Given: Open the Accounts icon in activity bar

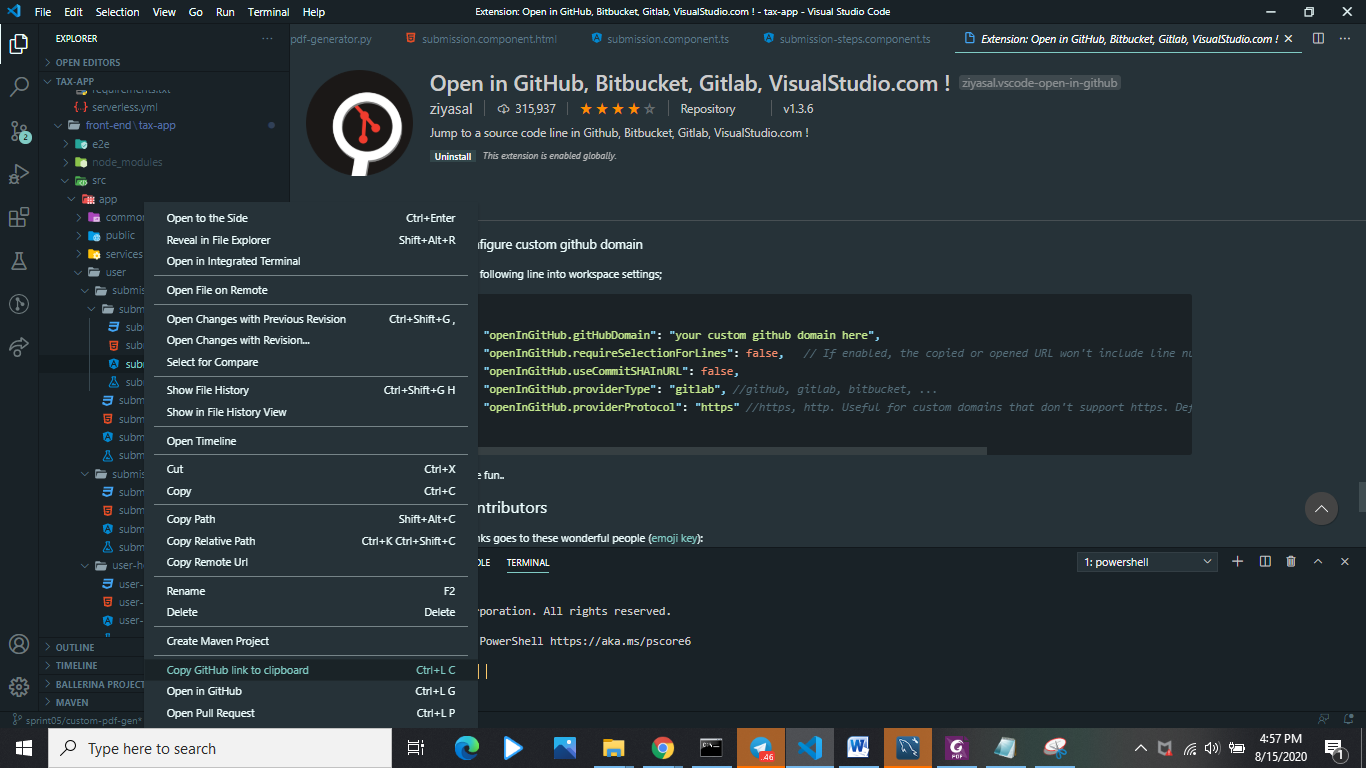Looking at the screenshot, I should tap(19, 644).
